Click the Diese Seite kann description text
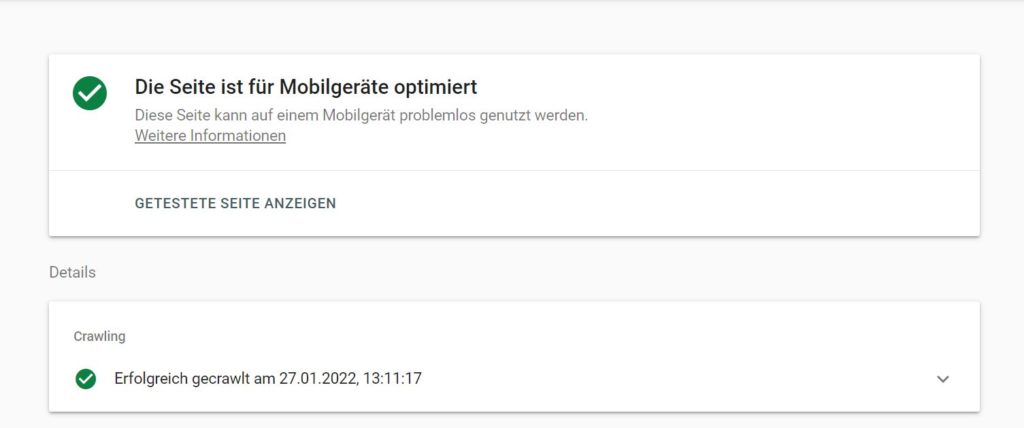This screenshot has width=1024, height=428. pyautogui.click(x=361, y=116)
